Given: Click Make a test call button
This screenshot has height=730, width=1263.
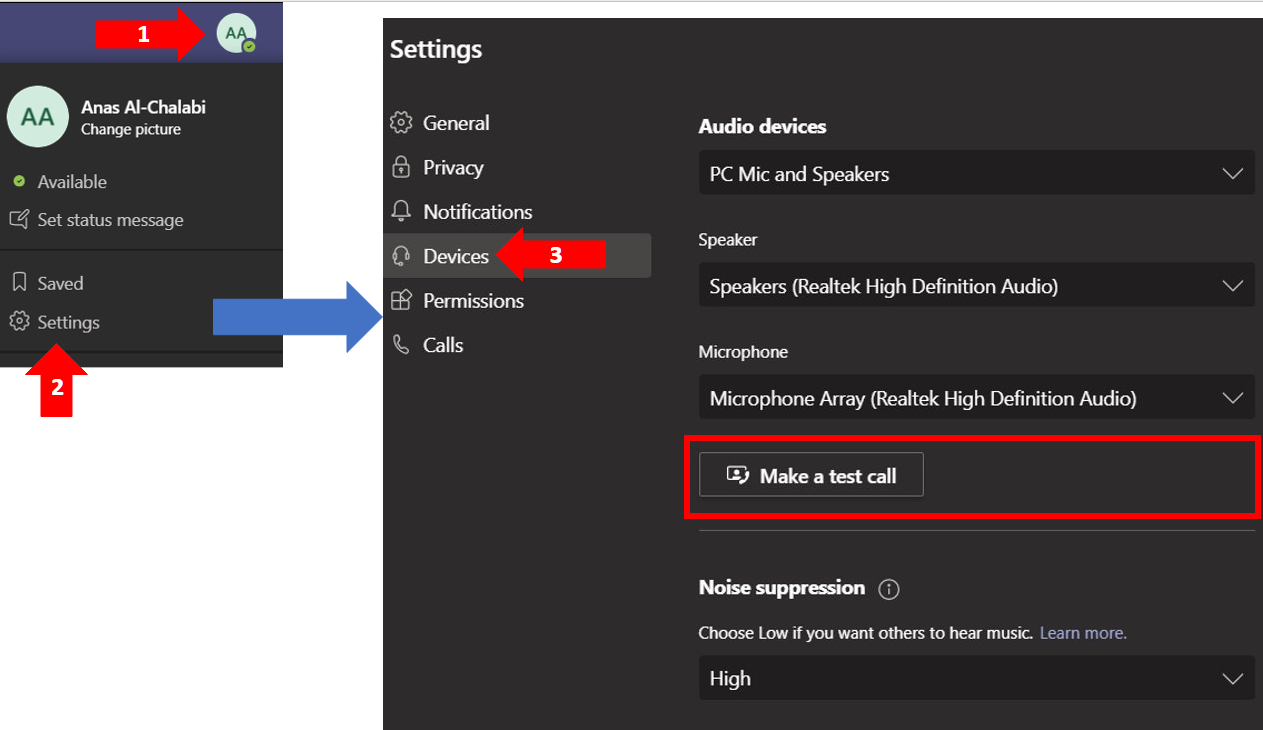Looking at the screenshot, I should (x=811, y=475).
